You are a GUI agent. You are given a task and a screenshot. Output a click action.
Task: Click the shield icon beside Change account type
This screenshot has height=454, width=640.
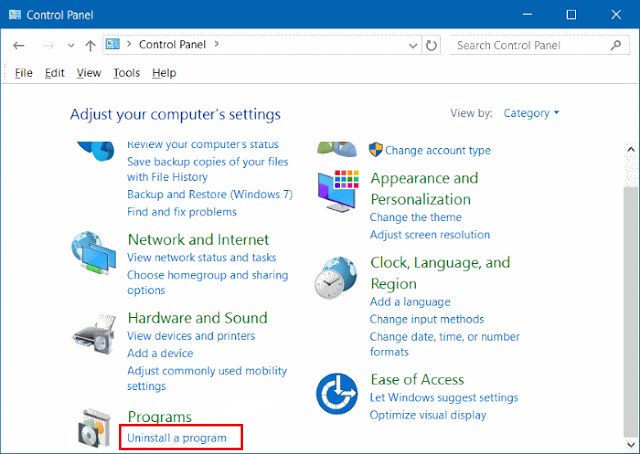[x=376, y=150]
